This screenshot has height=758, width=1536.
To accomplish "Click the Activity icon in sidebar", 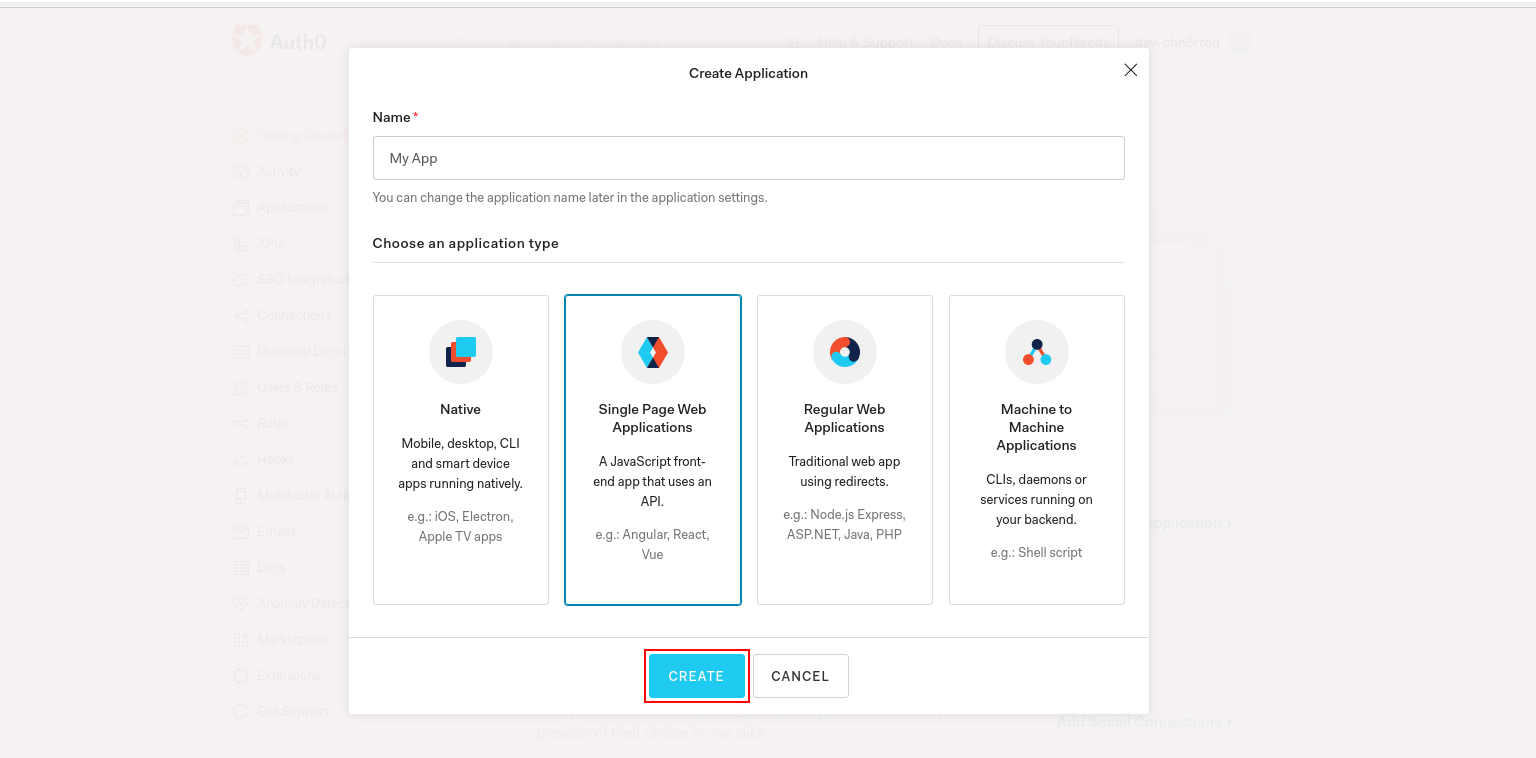I will [241, 172].
